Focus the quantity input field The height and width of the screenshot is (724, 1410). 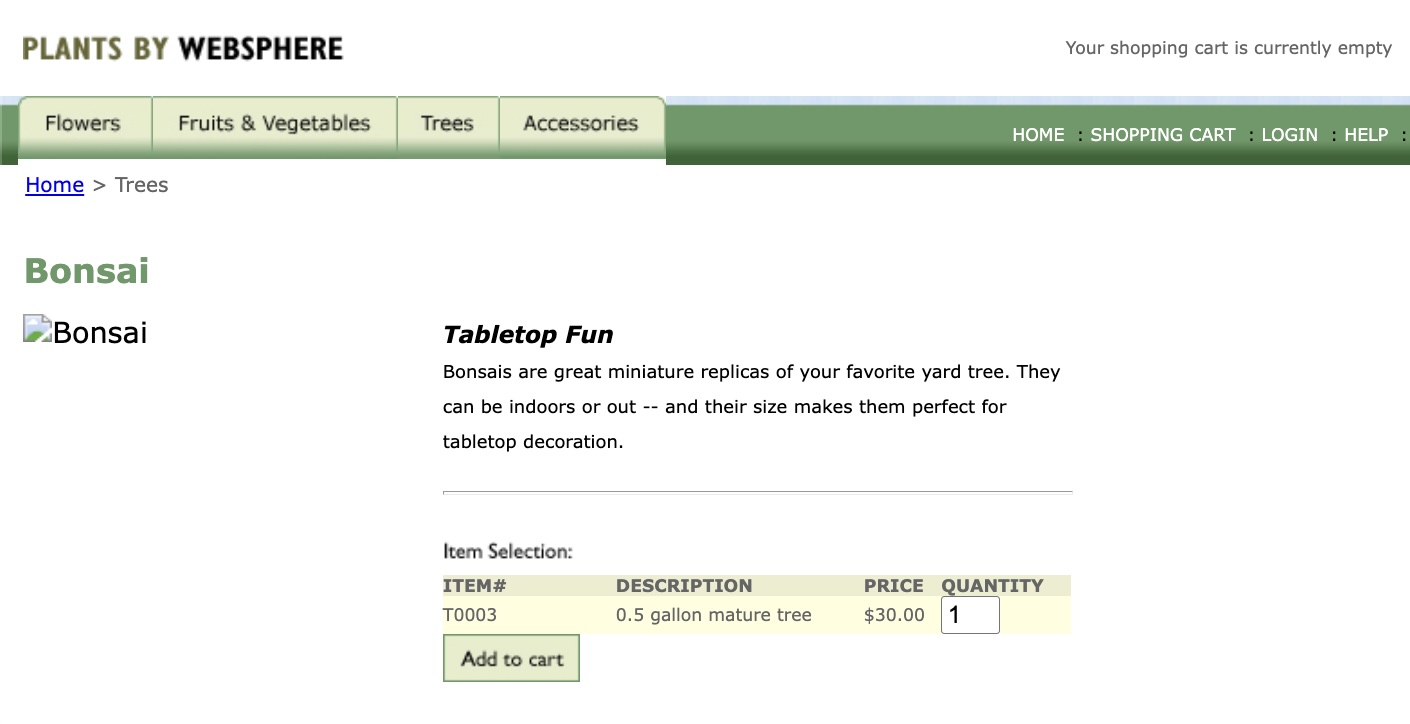(x=969, y=615)
